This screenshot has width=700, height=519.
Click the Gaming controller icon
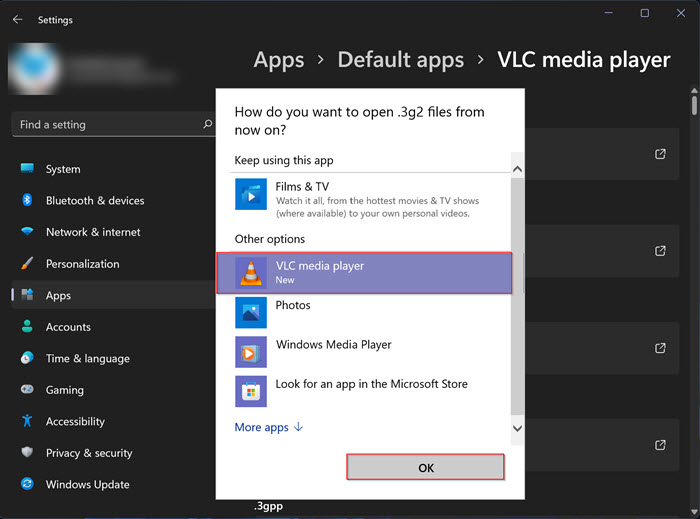[27, 389]
